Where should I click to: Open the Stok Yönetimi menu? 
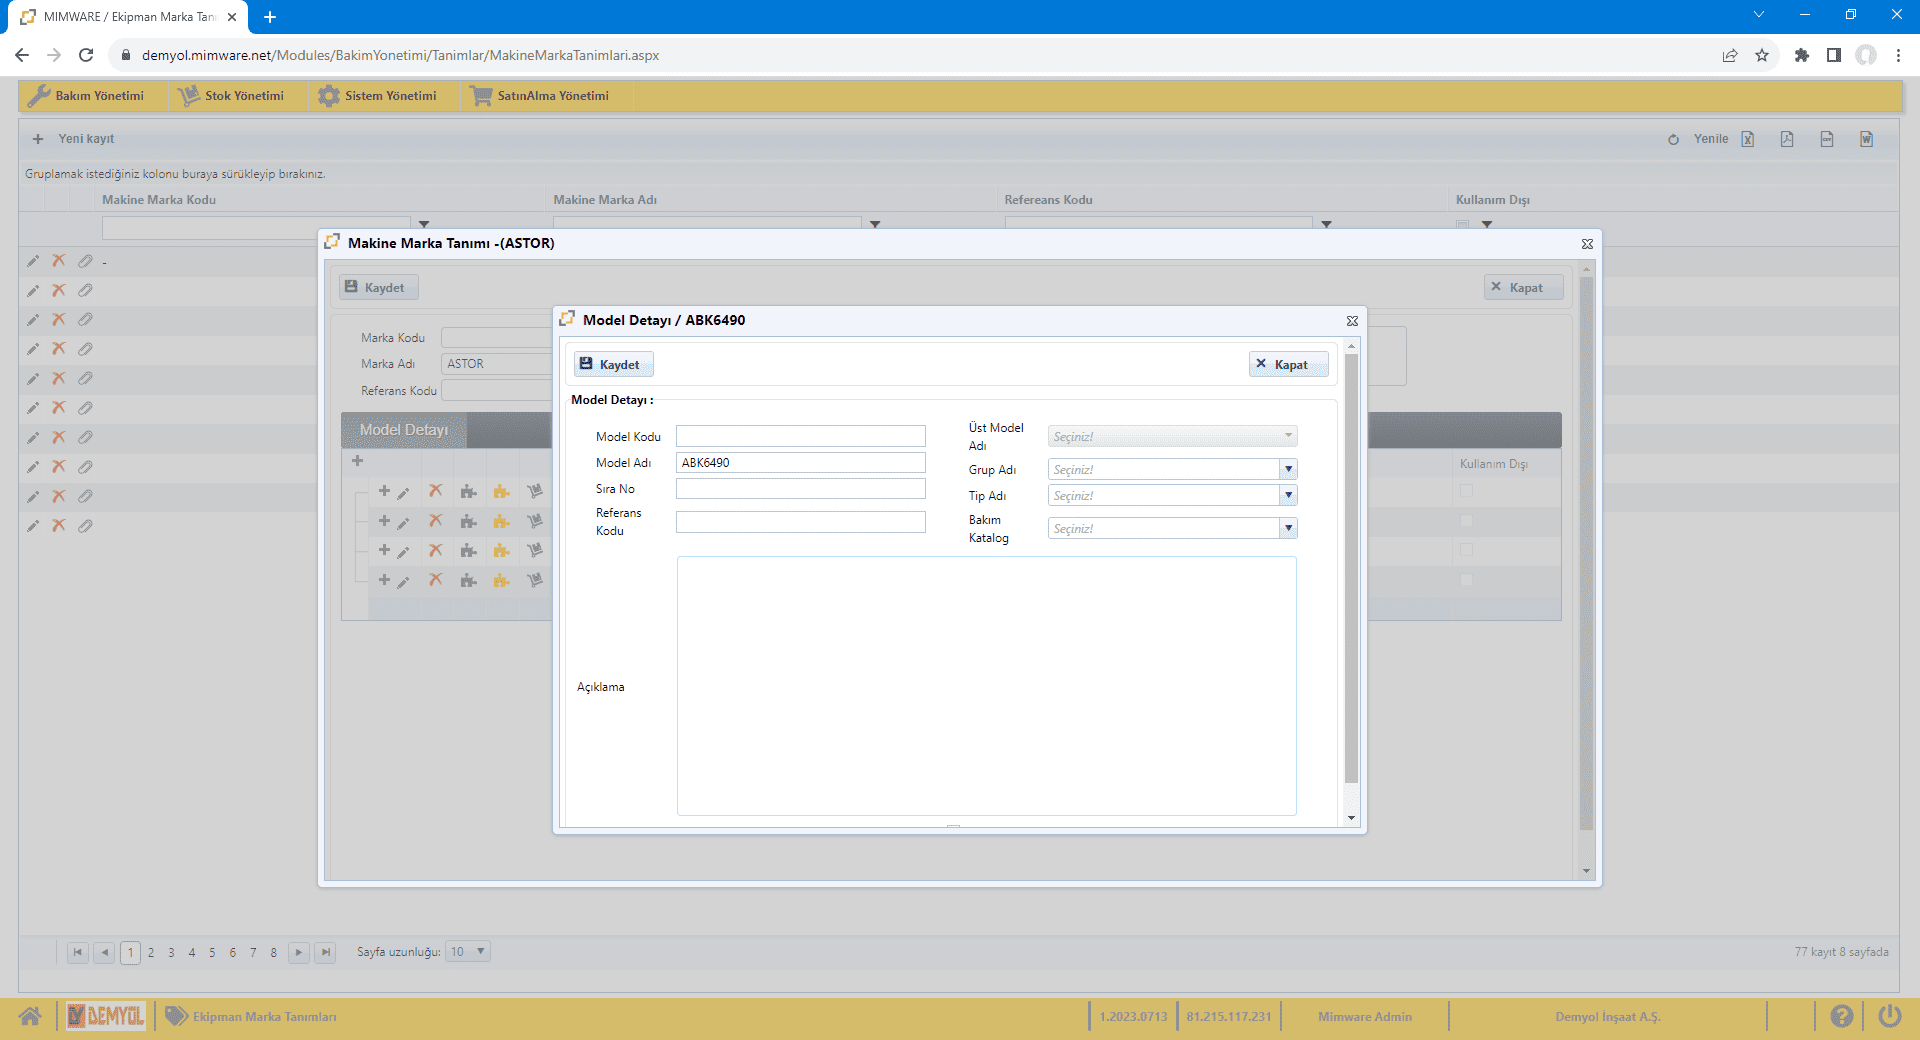(232, 96)
